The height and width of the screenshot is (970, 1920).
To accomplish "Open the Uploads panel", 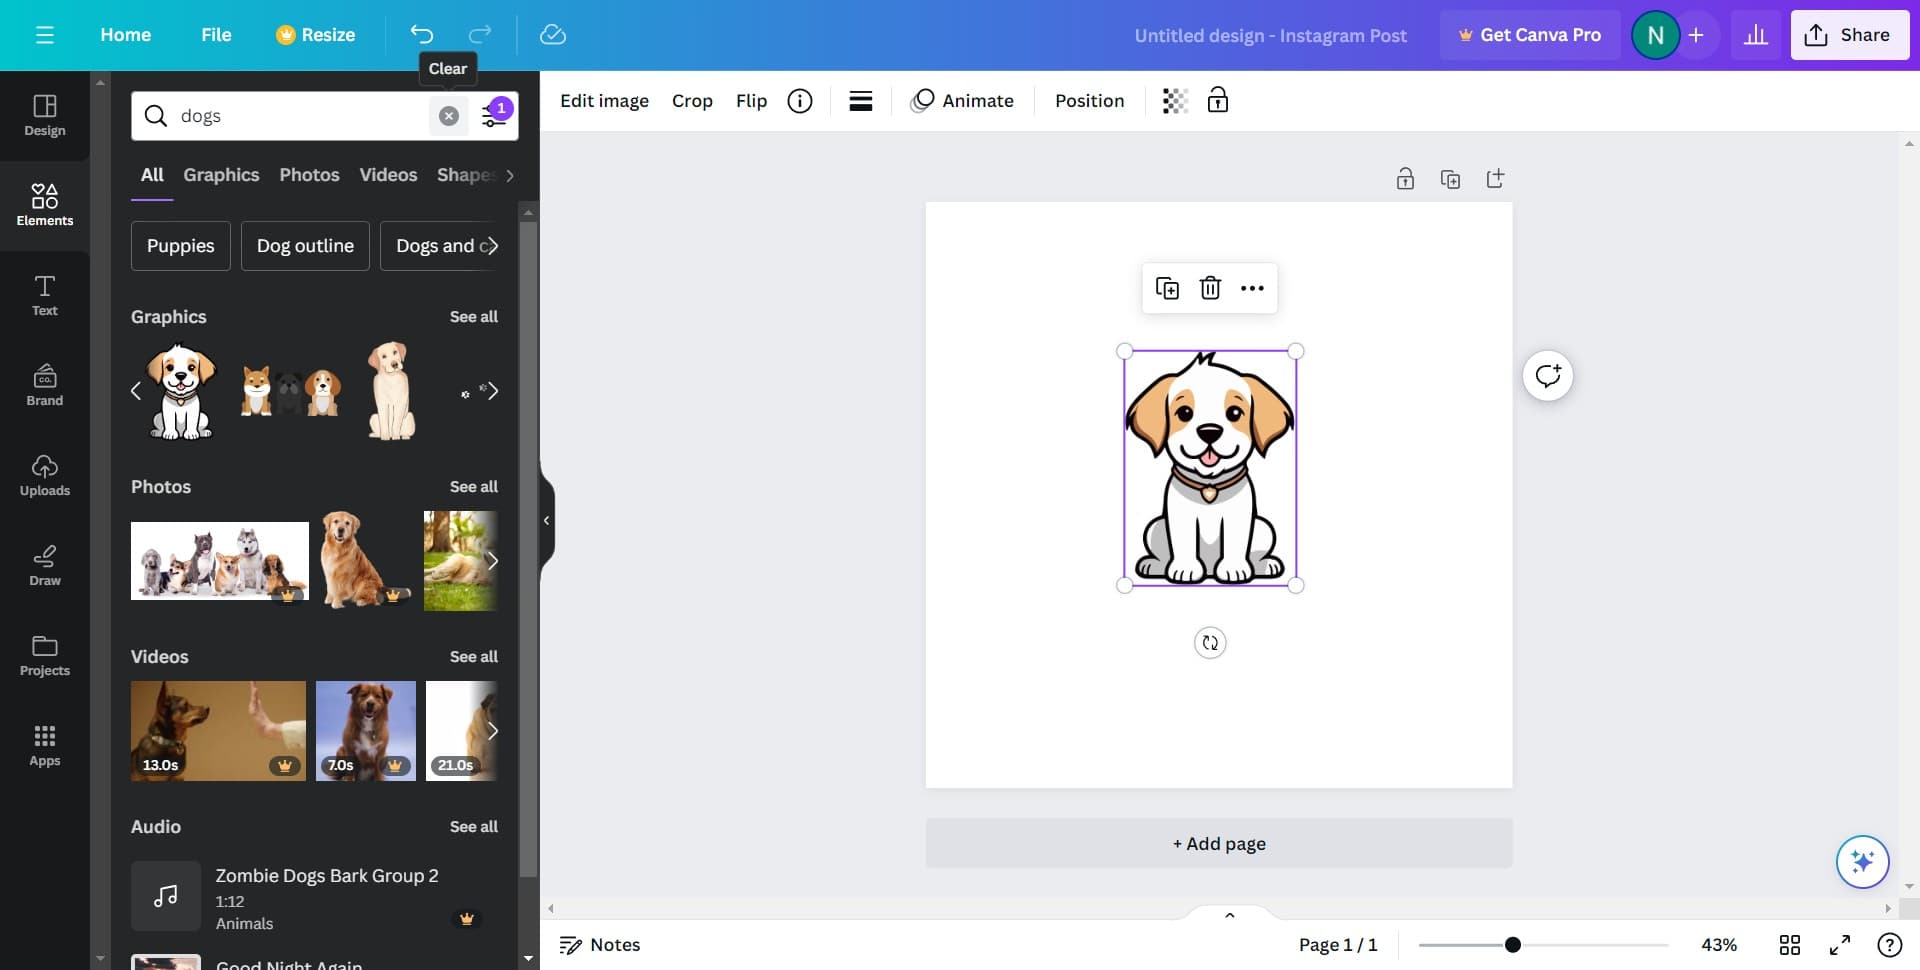I will pyautogui.click(x=44, y=476).
